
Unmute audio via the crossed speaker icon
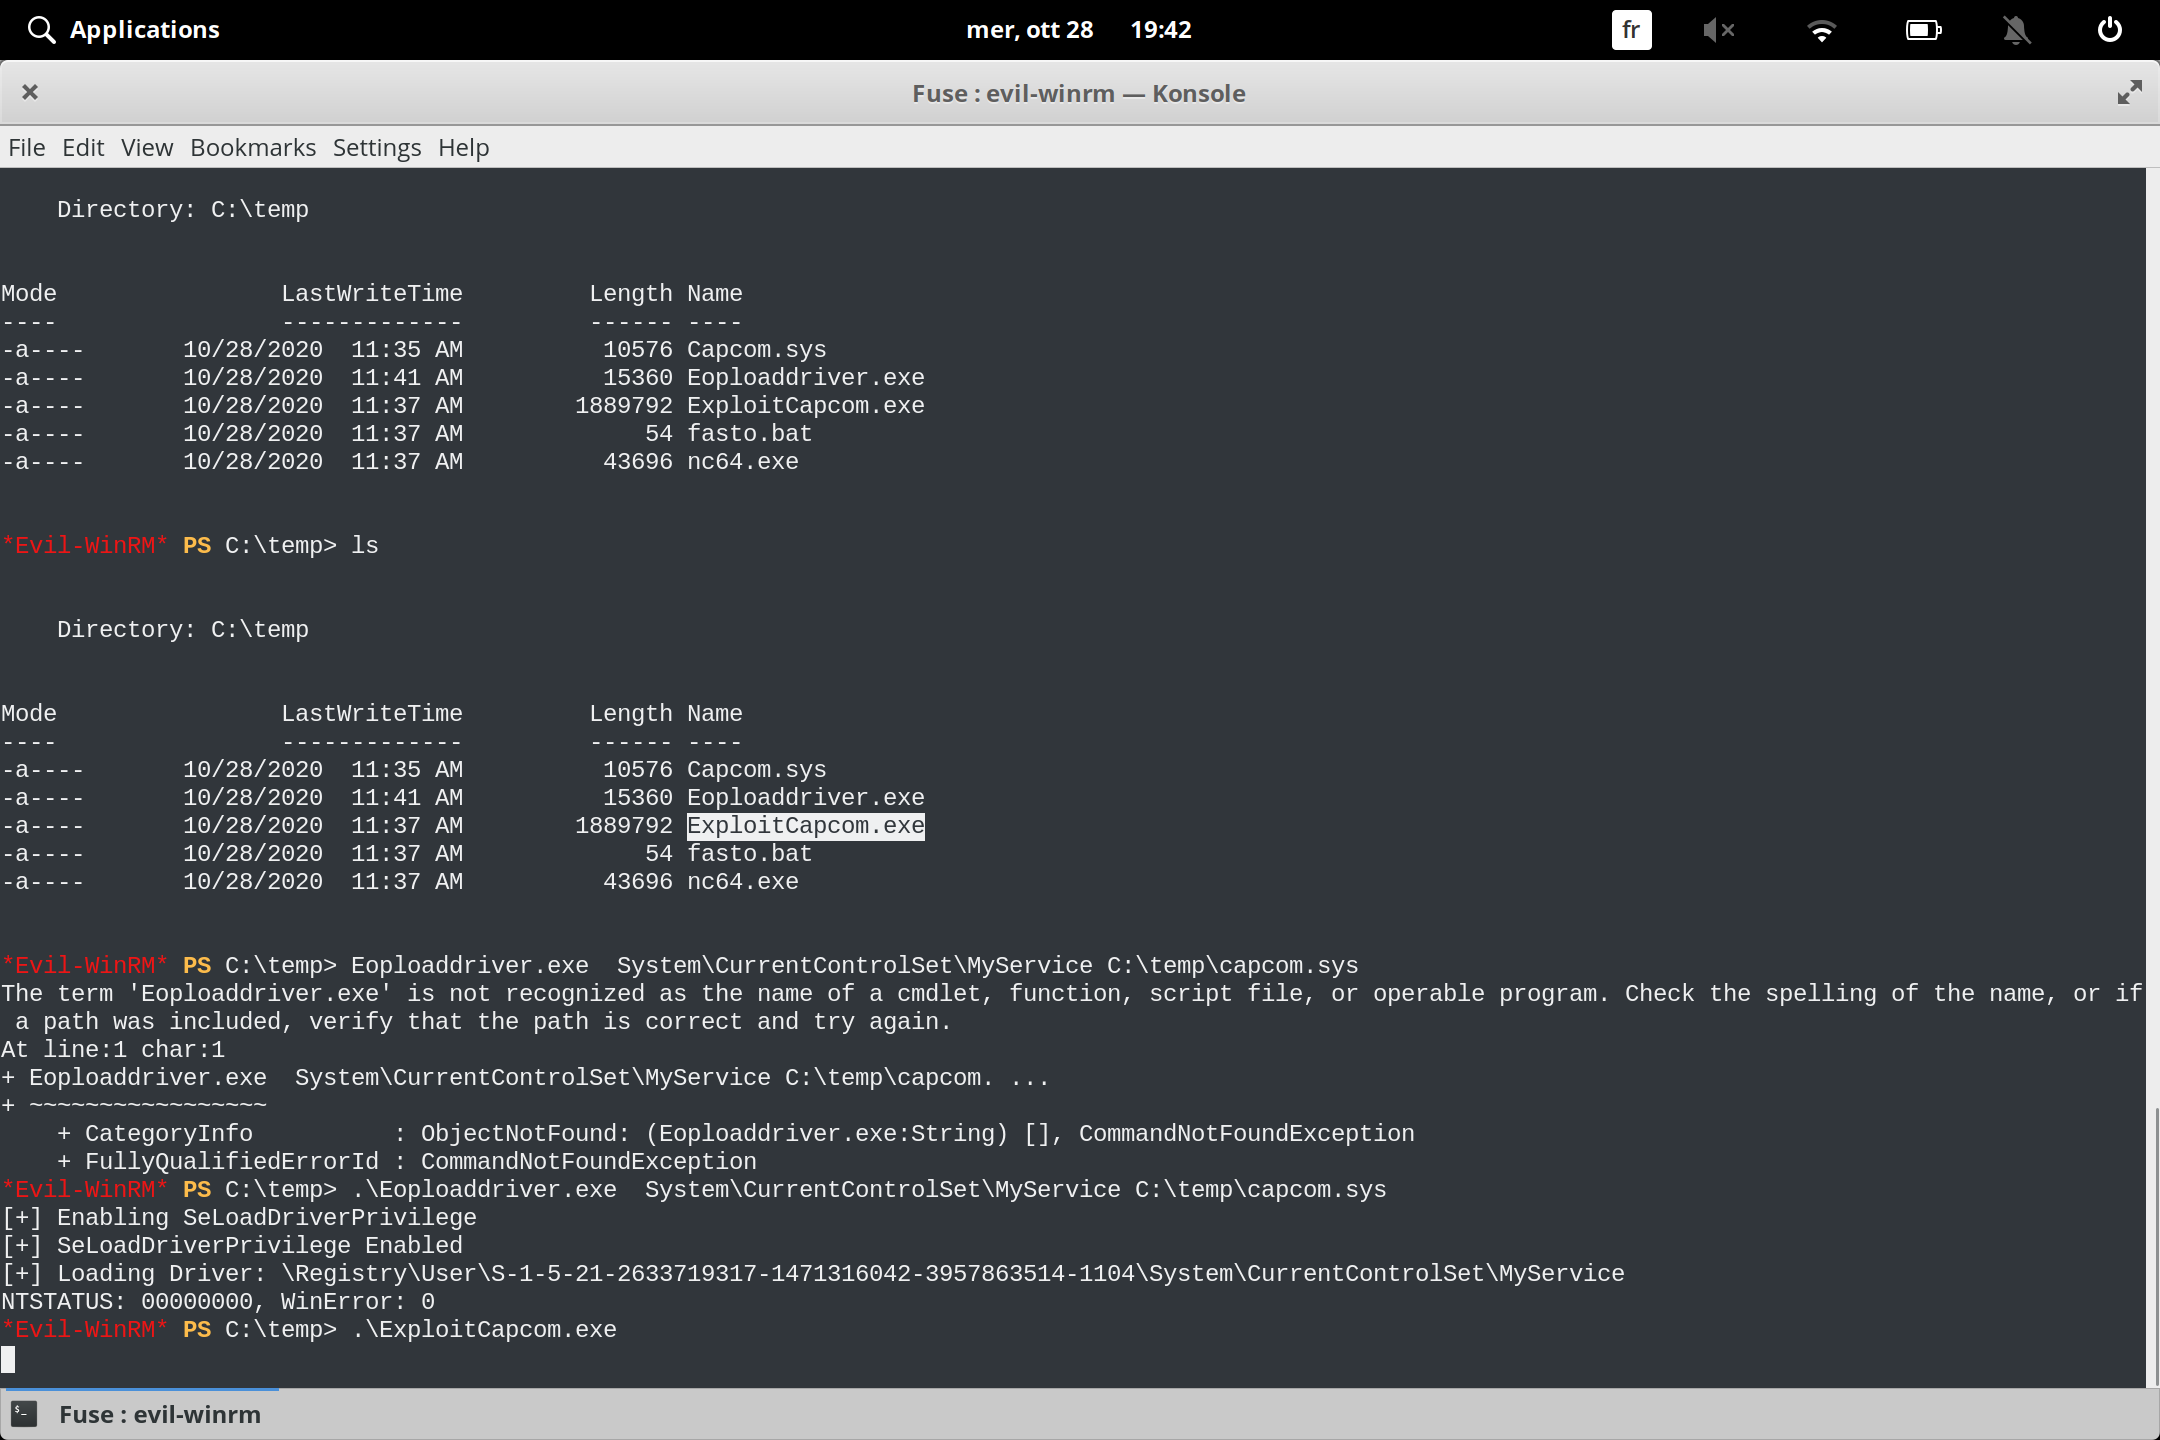point(1719,29)
